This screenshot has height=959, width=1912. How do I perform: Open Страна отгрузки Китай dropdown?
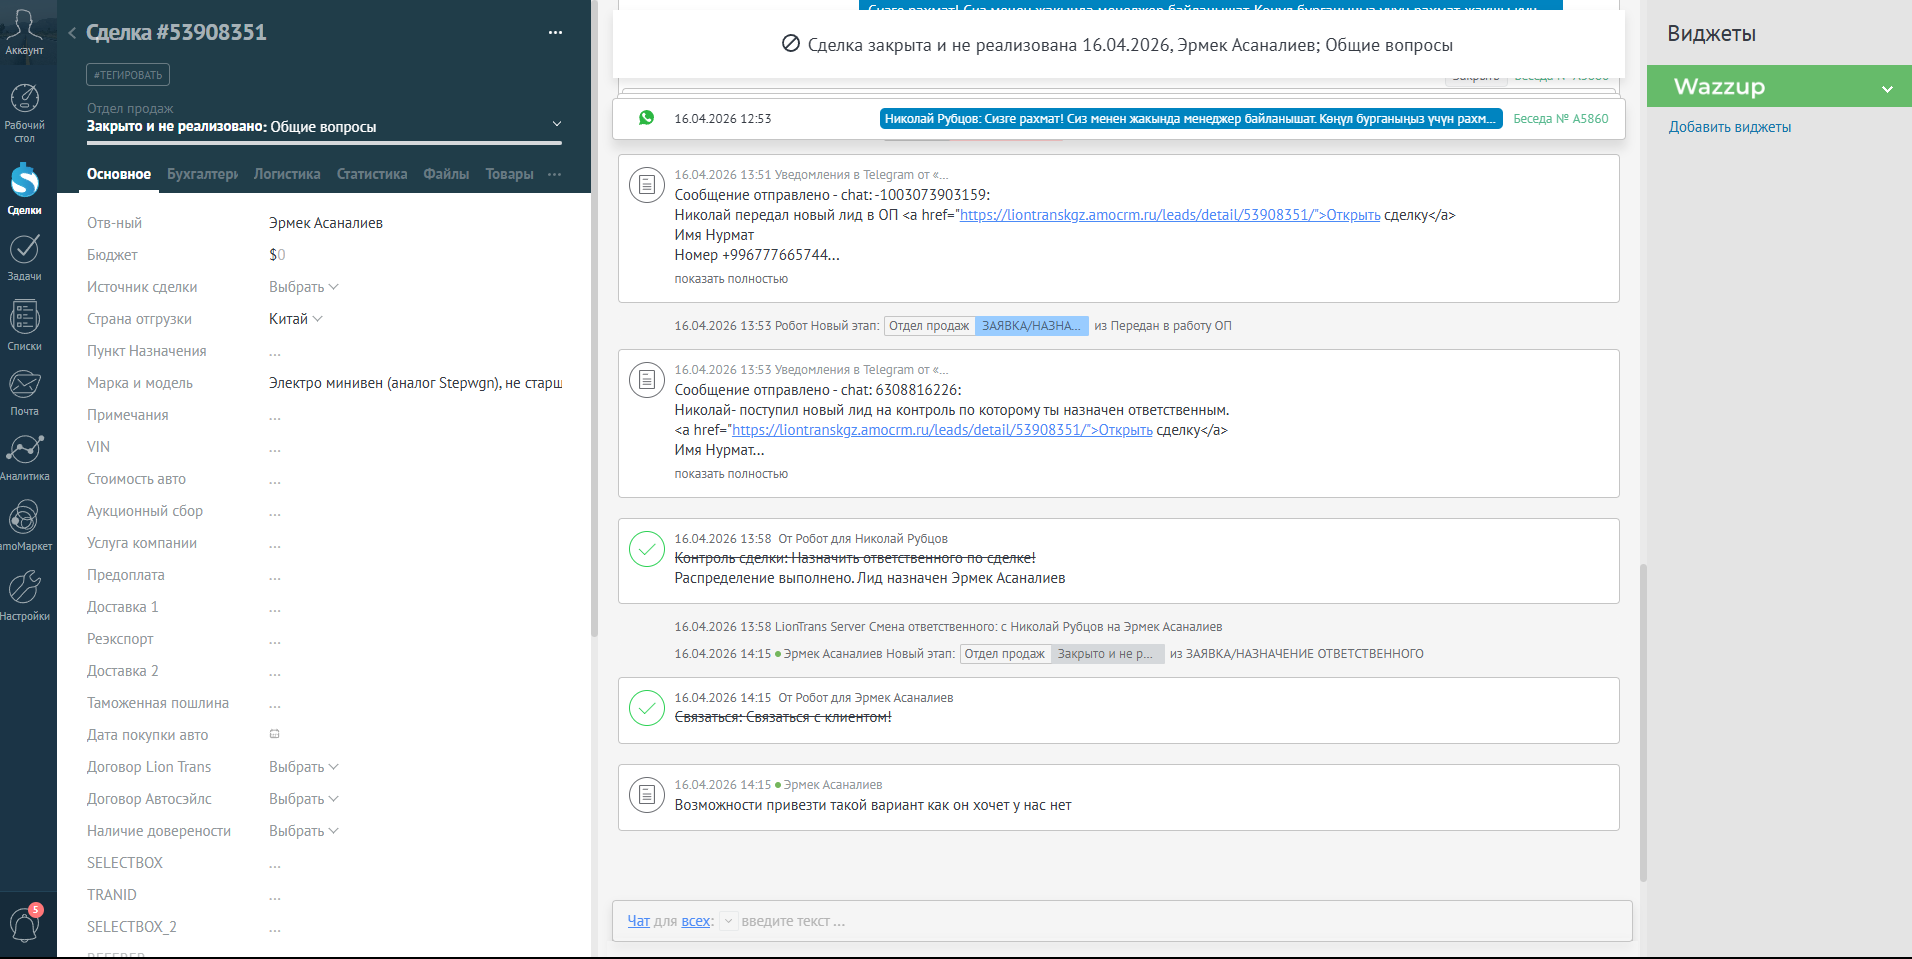click(x=296, y=319)
